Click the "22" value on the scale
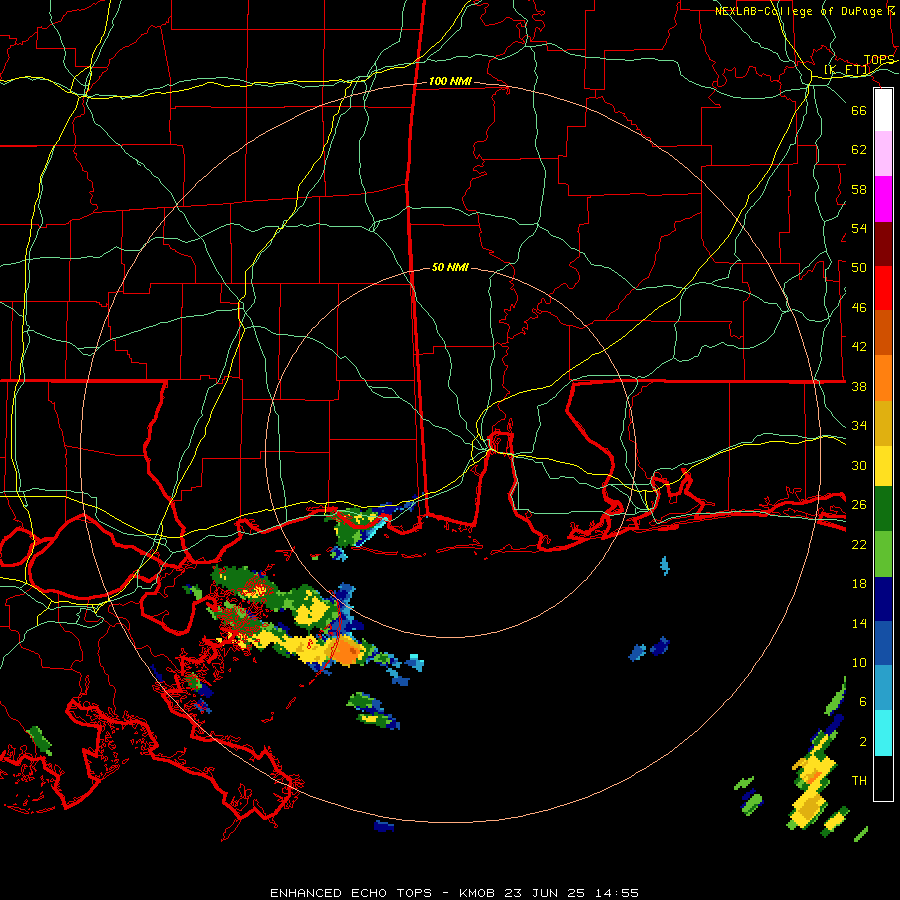The image size is (900, 900). pyautogui.click(x=859, y=544)
